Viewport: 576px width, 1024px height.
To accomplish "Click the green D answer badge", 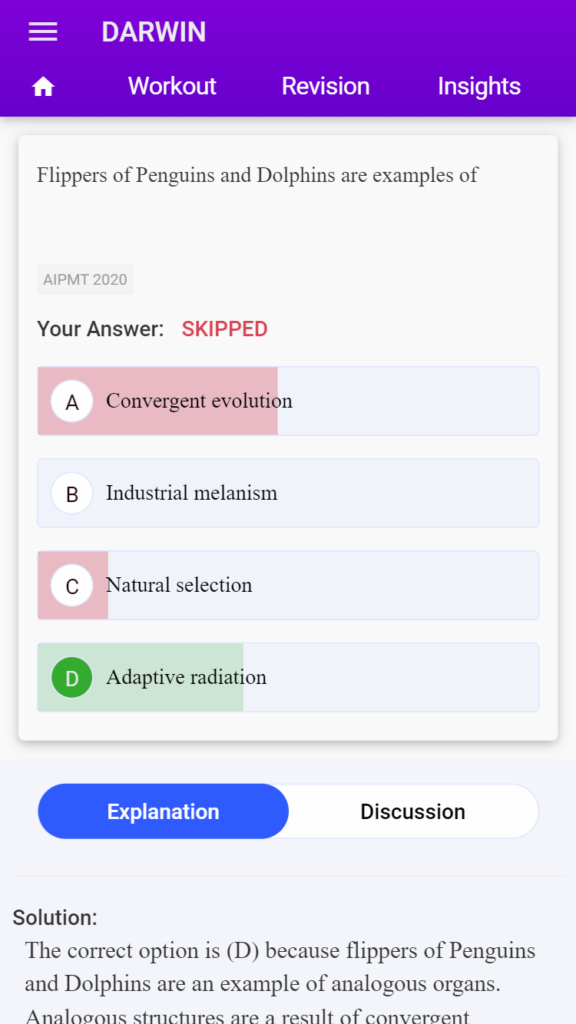I will pos(72,678).
